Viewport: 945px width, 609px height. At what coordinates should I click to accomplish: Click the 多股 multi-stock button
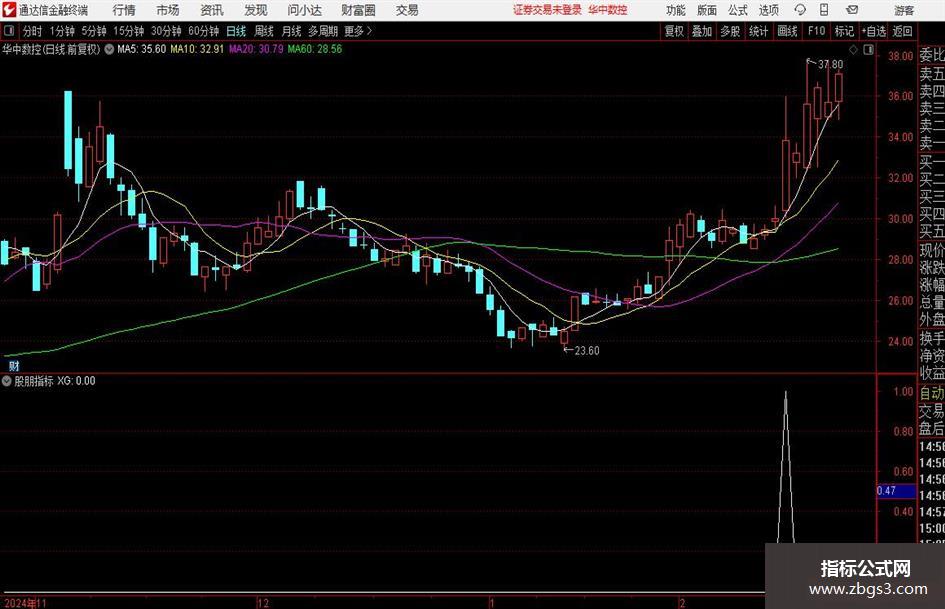click(730, 31)
